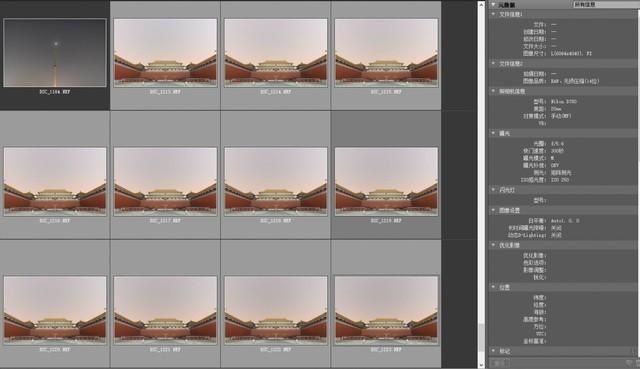Click the ISO 250 sensitivity value
640x369 pixels.
[560, 180]
